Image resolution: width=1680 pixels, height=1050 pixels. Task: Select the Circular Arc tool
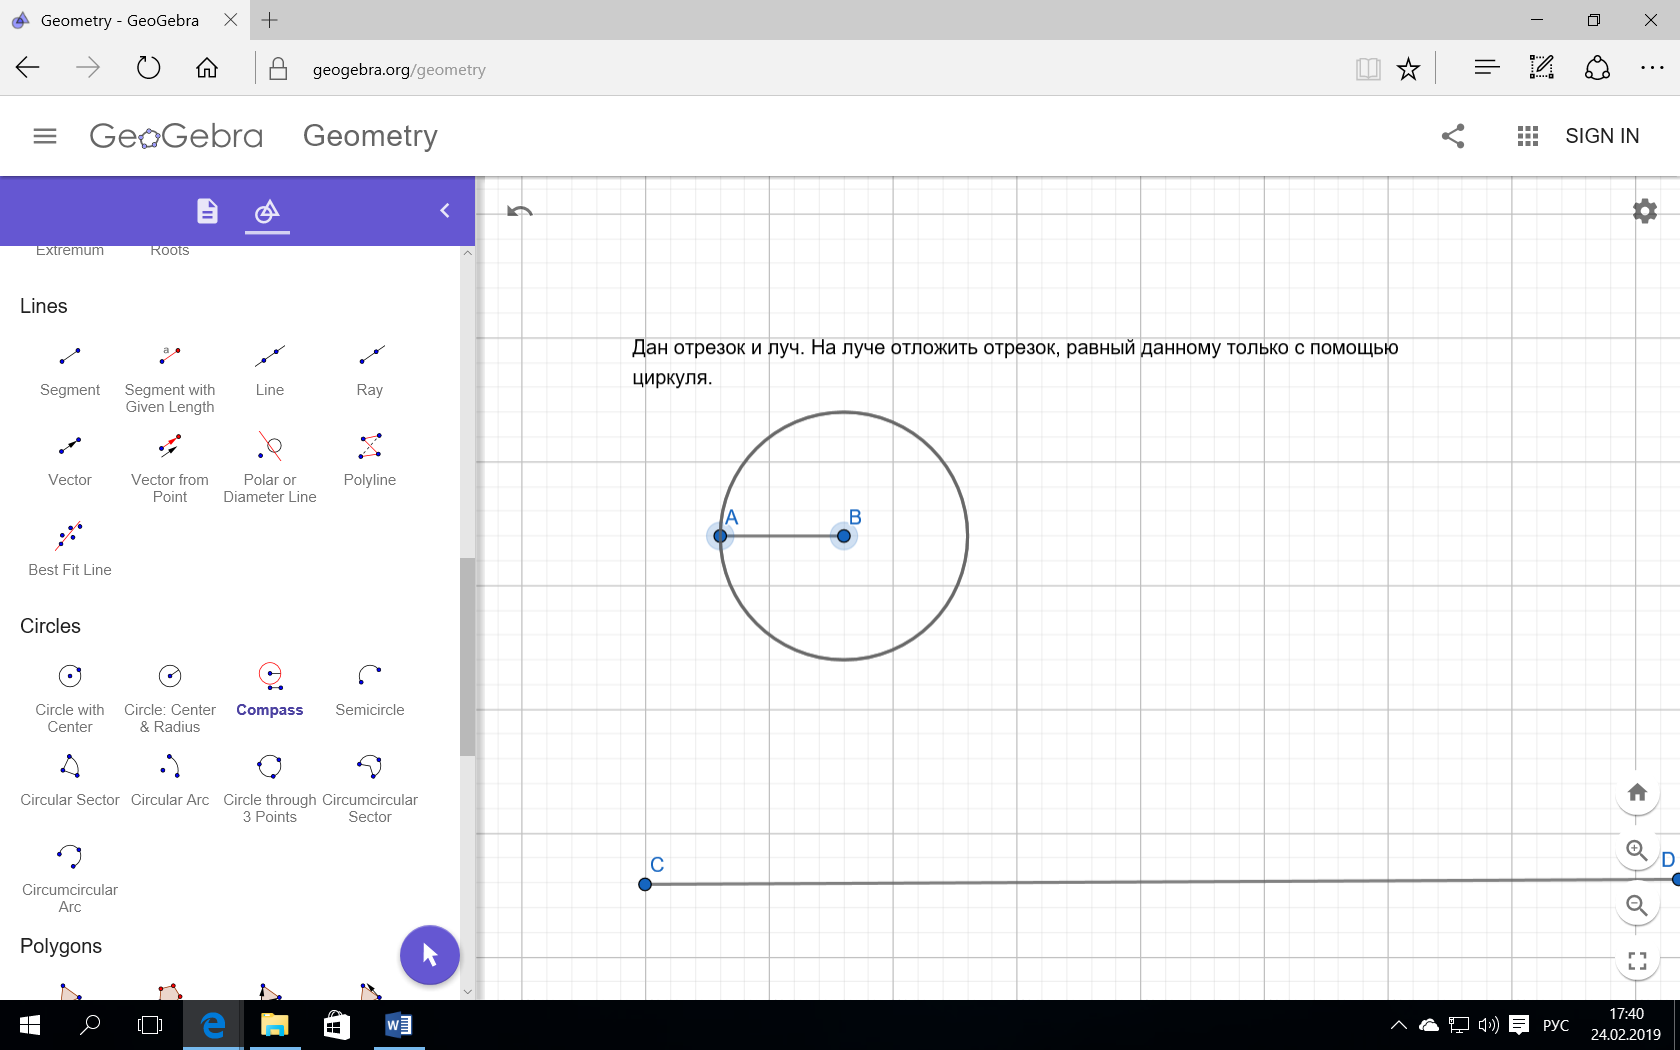pyautogui.click(x=170, y=780)
